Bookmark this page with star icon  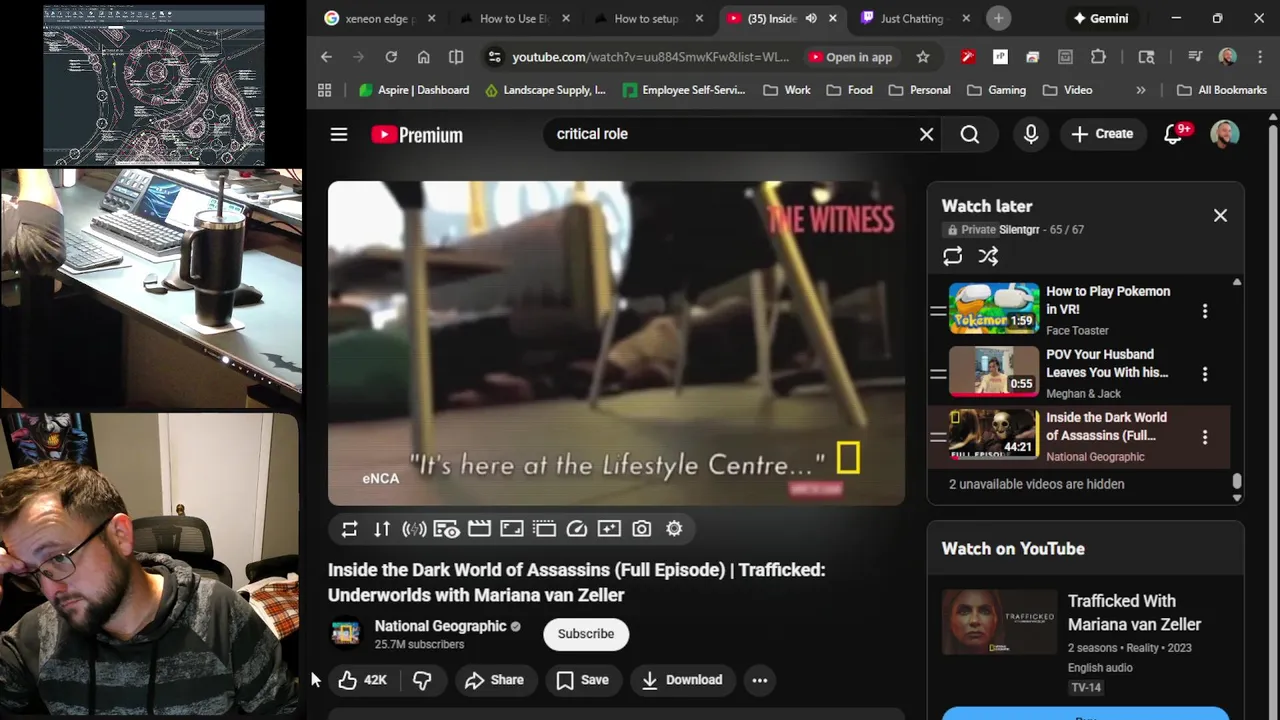click(923, 57)
